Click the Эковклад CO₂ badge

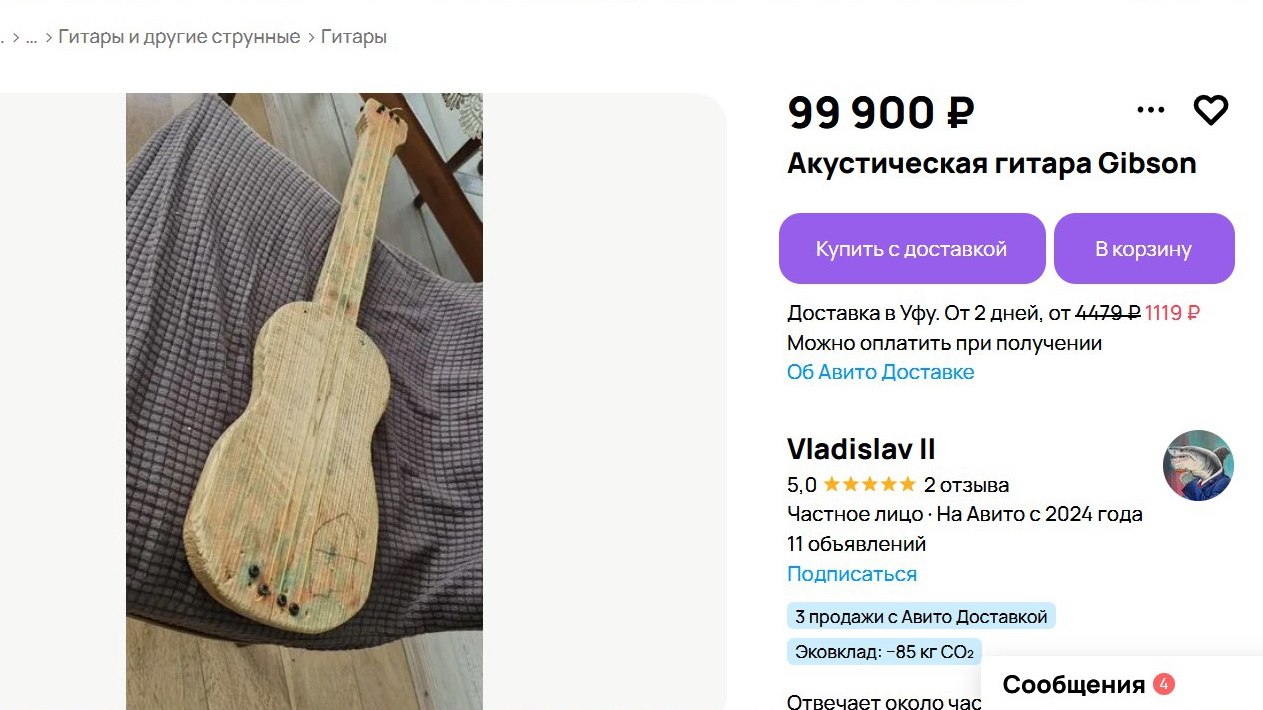pyautogui.click(x=884, y=652)
